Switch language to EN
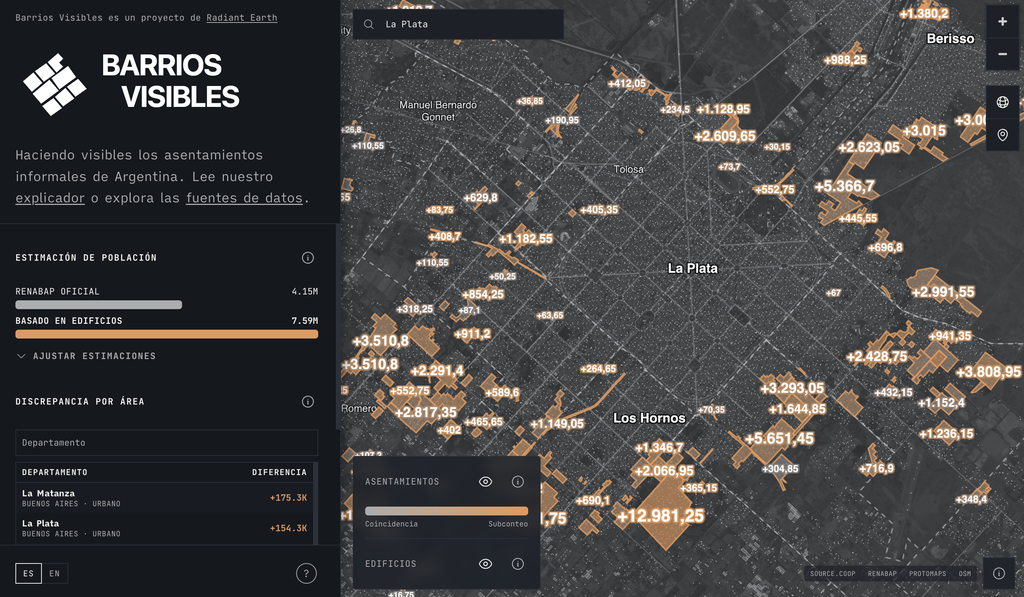Image resolution: width=1024 pixels, height=597 pixels. coord(54,573)
